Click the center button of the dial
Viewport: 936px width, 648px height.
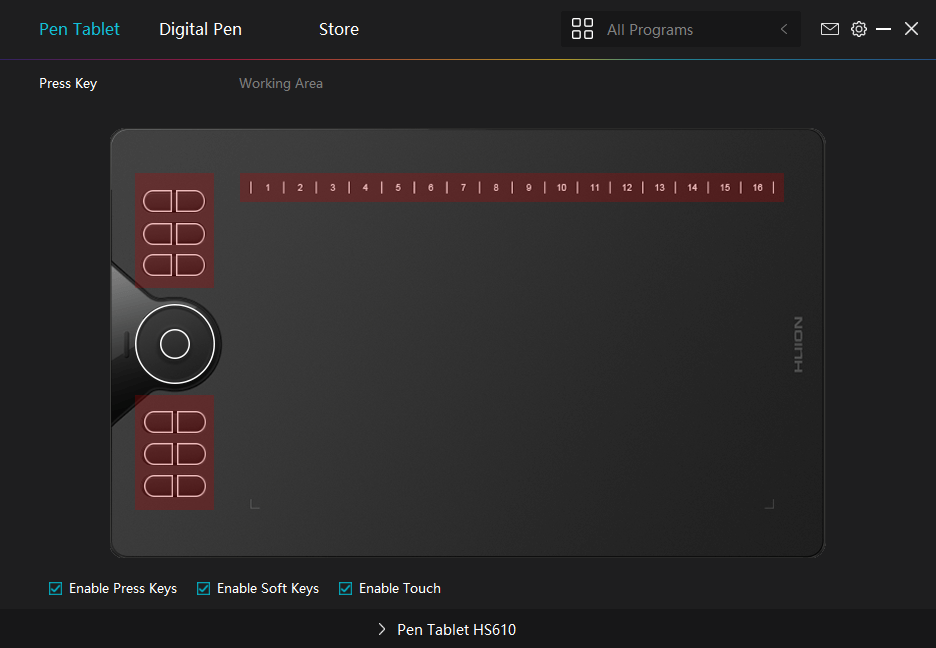click(175, 343)
